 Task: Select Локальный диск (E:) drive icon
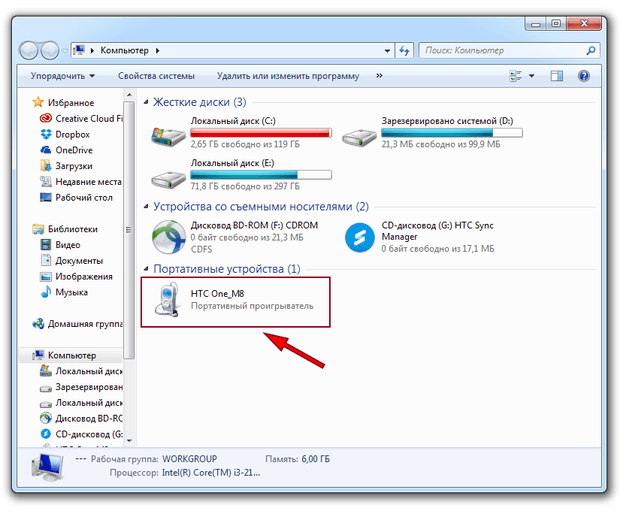(x=168, y=179)
